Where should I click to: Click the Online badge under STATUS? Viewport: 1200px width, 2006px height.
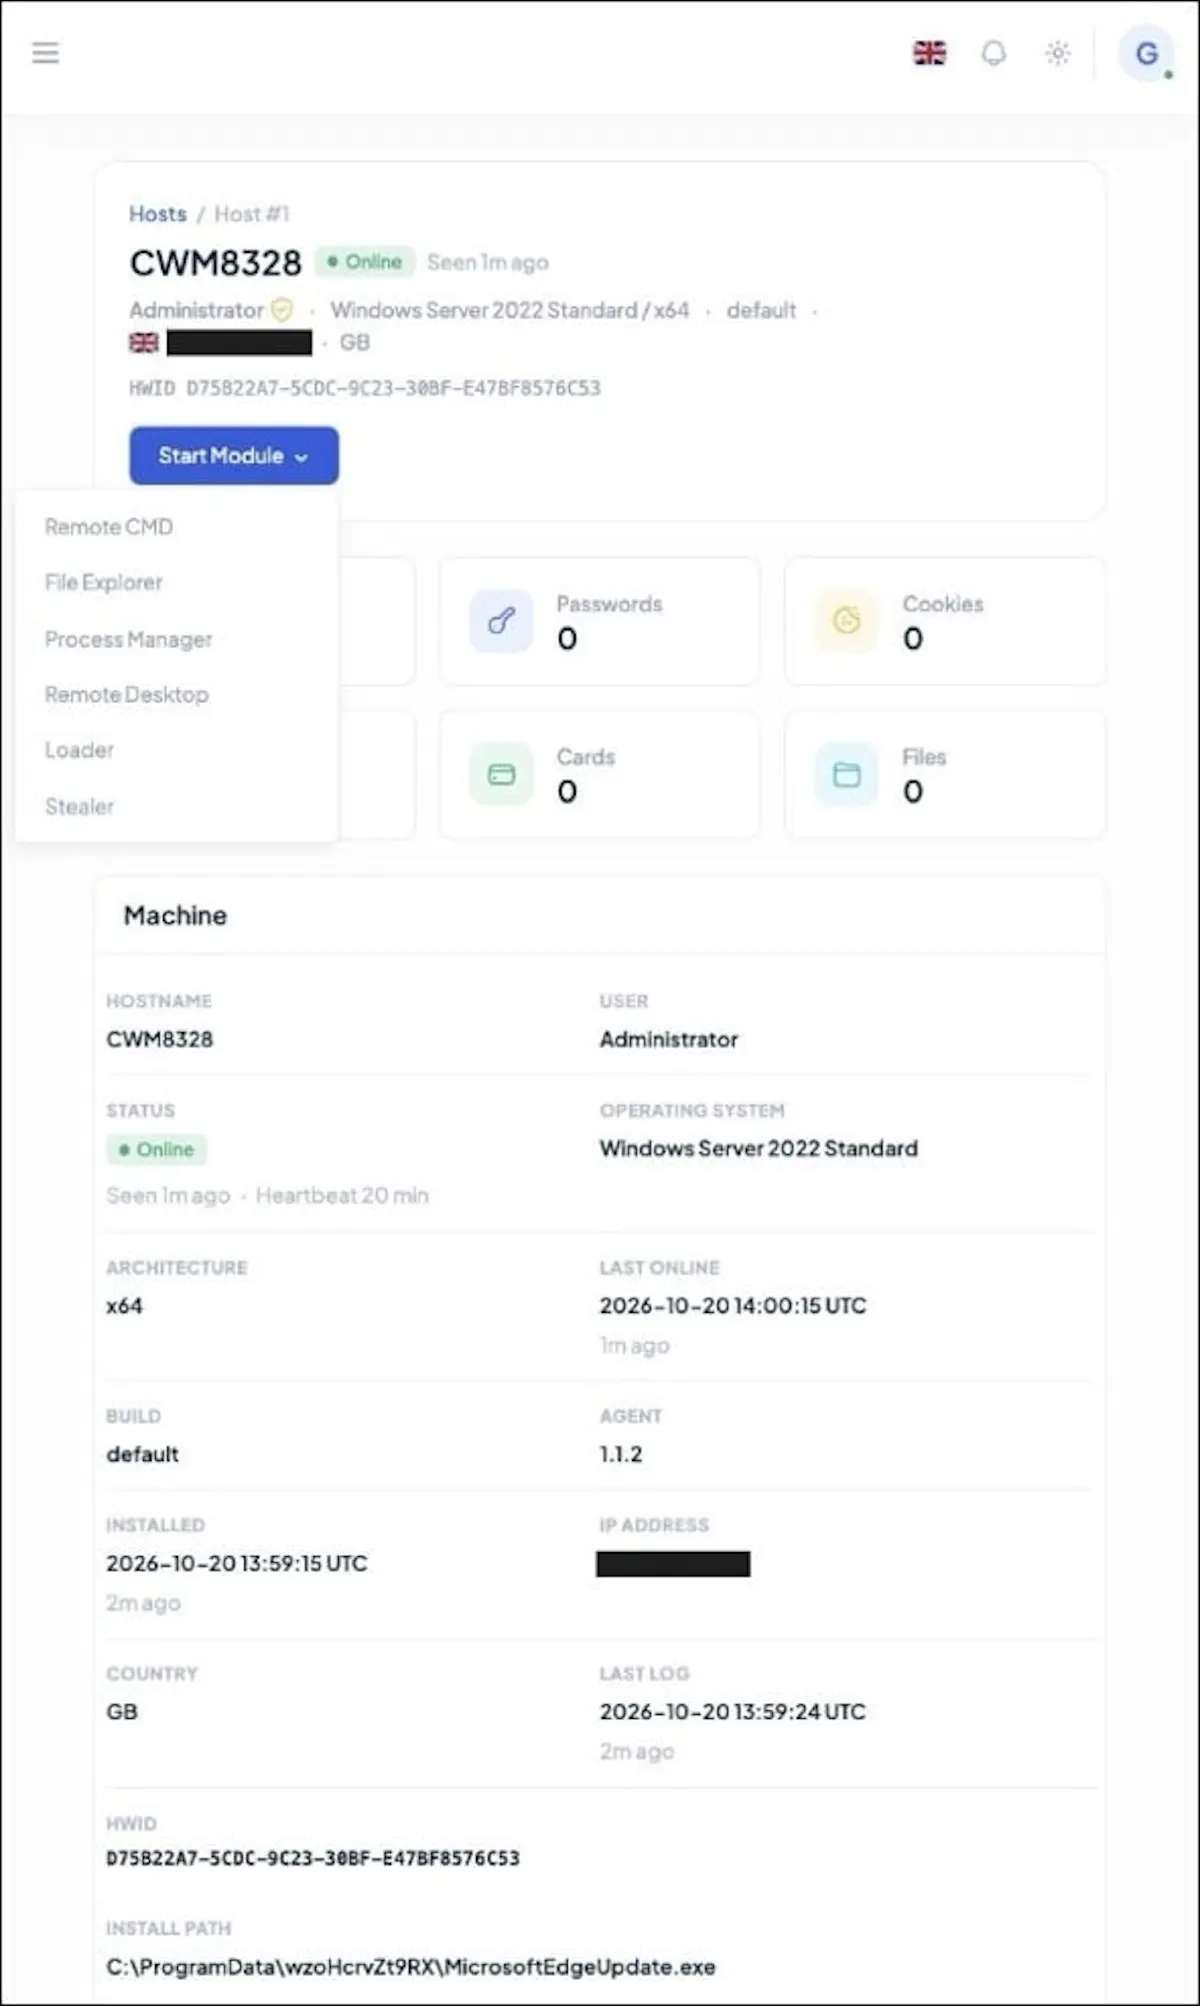[x=157, y=1150]
